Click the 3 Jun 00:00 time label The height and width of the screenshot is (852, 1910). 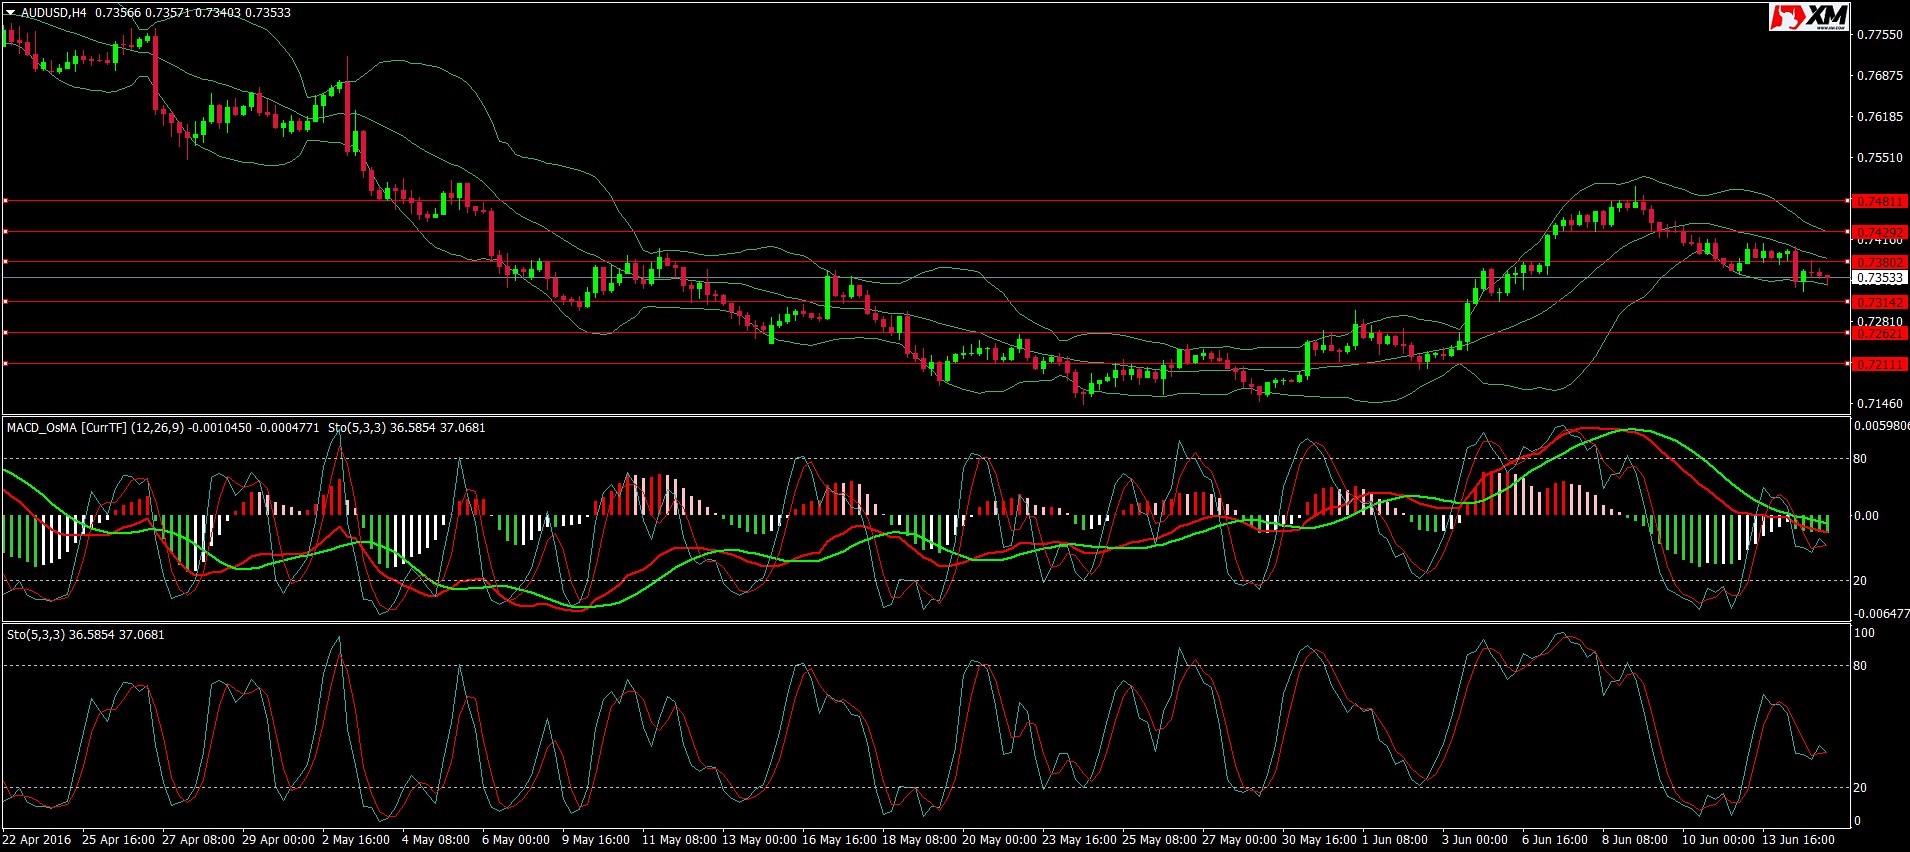[1475, 840]
